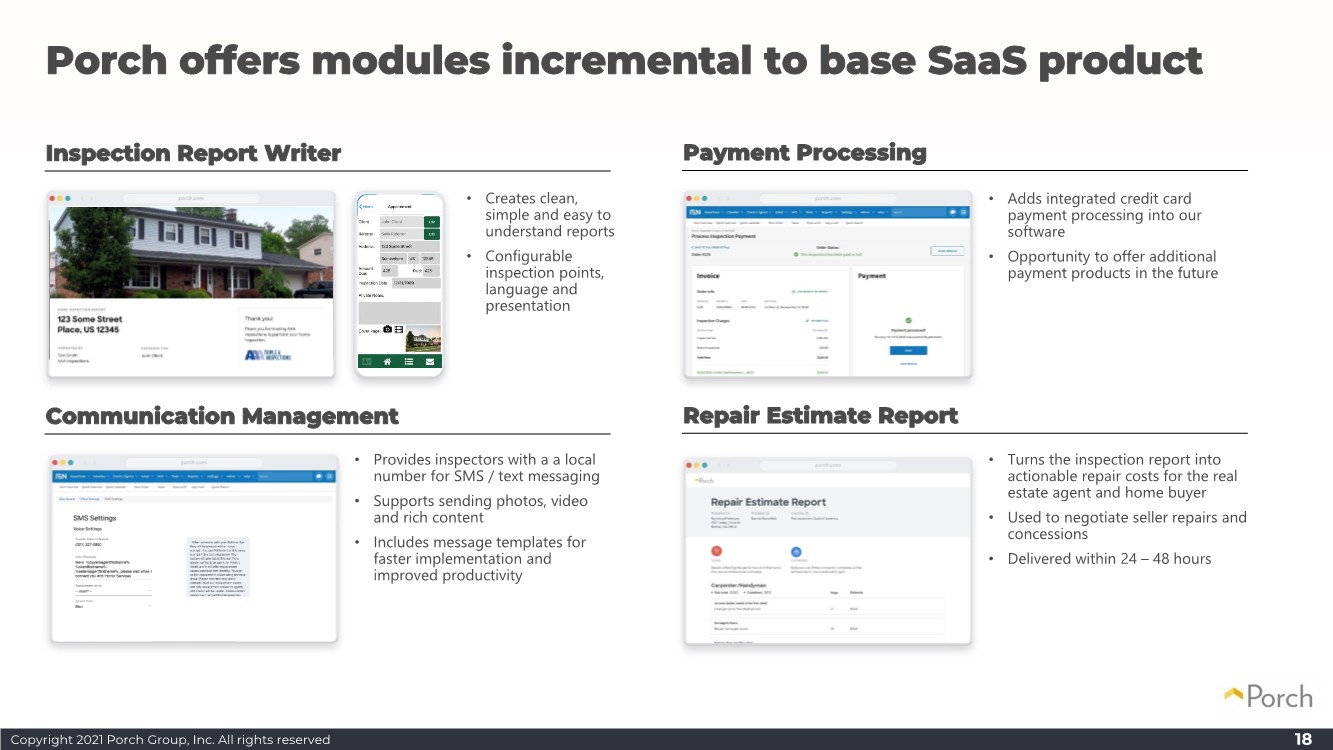Tap the camera icon beside Cover Page

pos(387,329)
